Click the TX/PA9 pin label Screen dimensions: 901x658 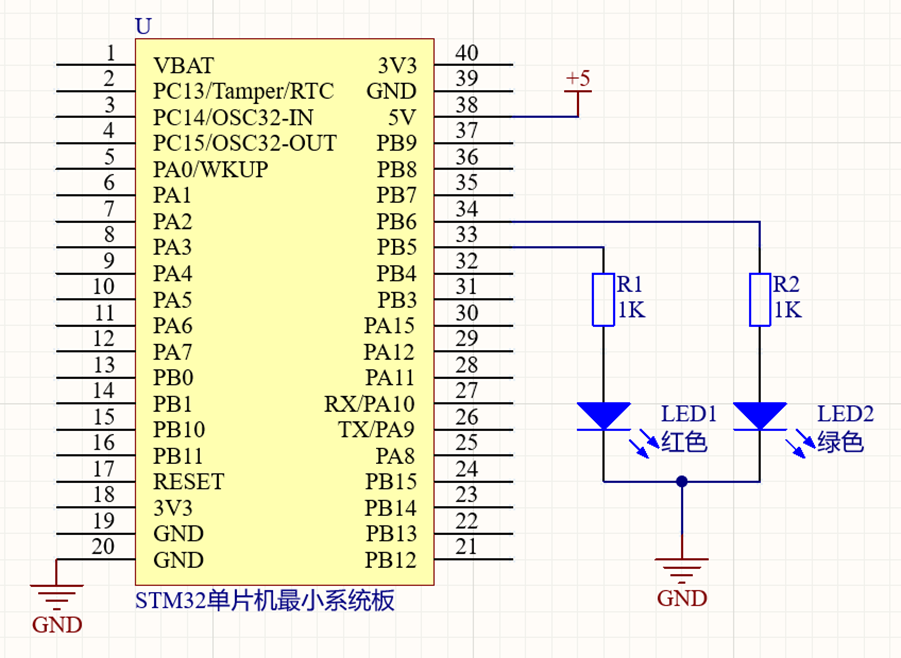pyautogui.click(x=376, y=430)
